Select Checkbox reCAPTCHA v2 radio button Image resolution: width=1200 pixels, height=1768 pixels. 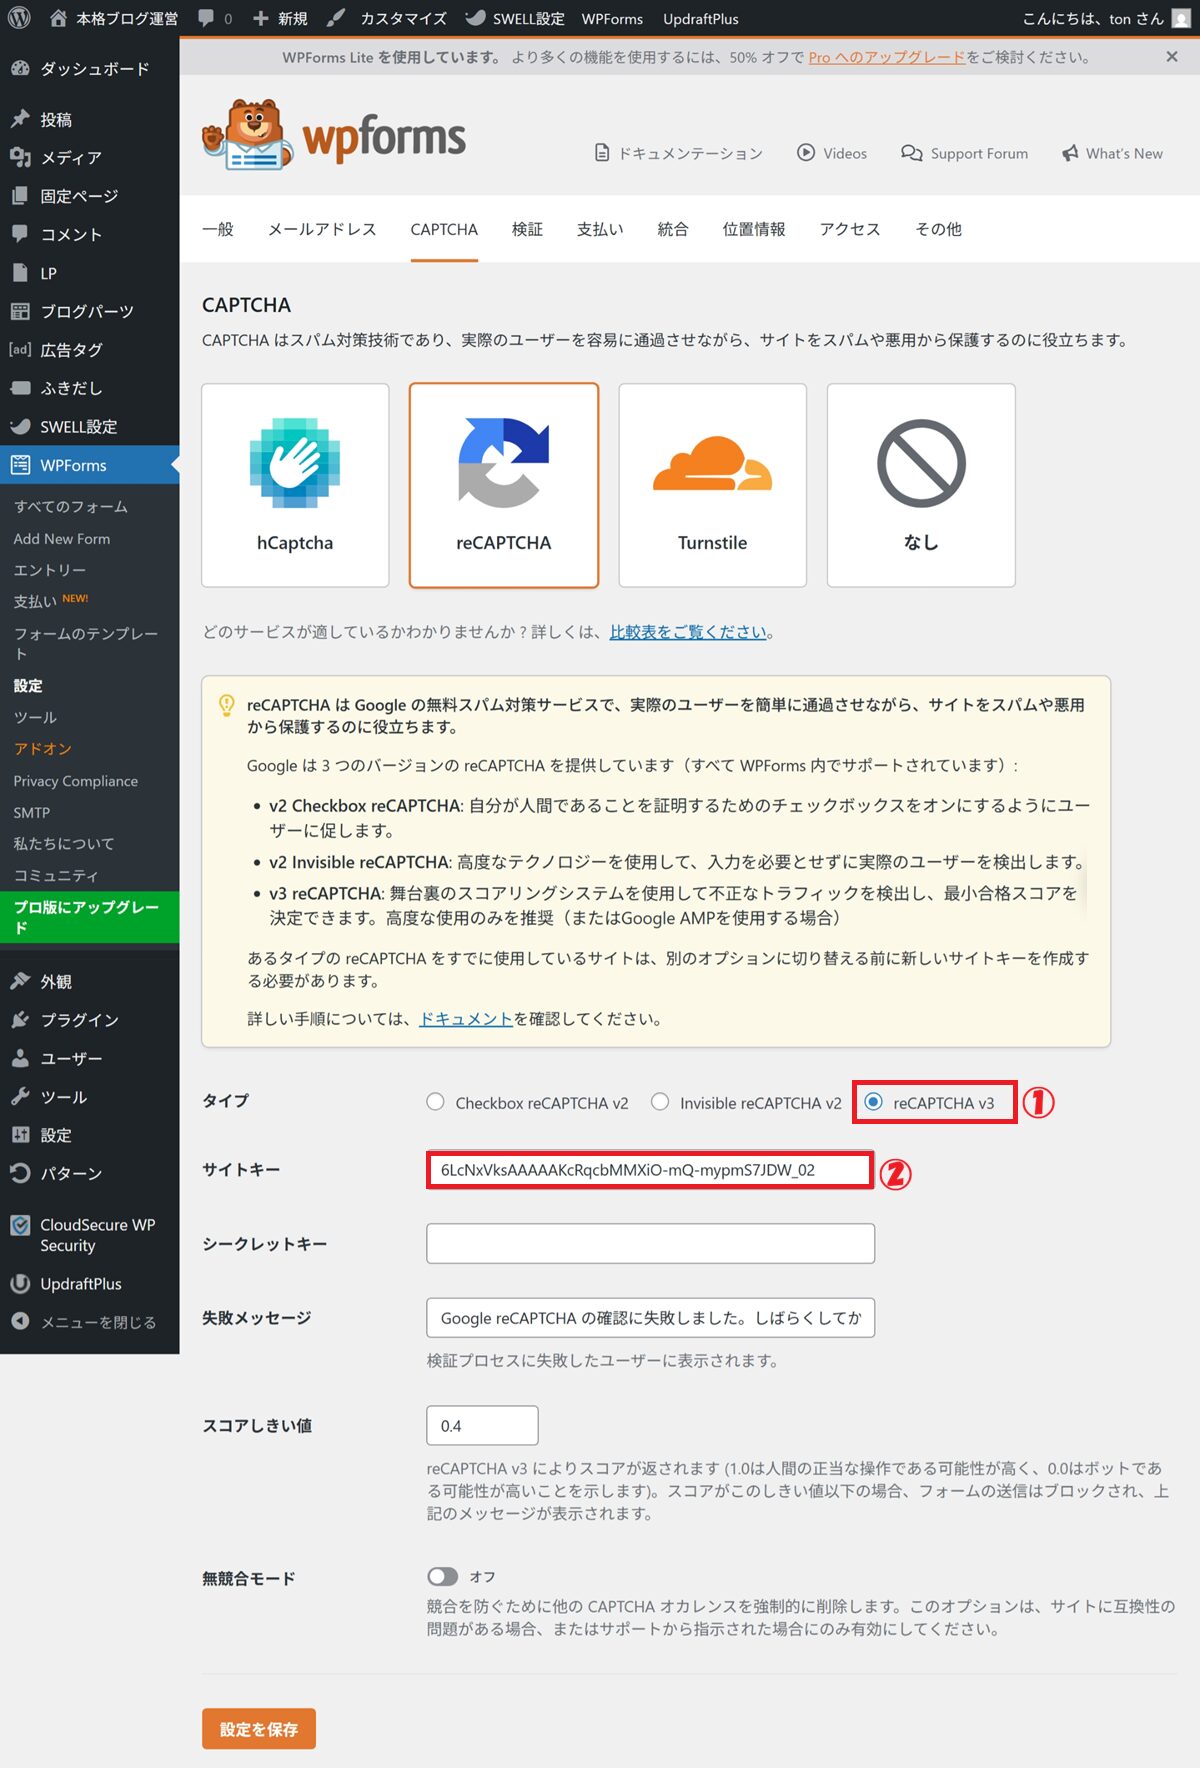(435, 1102)
